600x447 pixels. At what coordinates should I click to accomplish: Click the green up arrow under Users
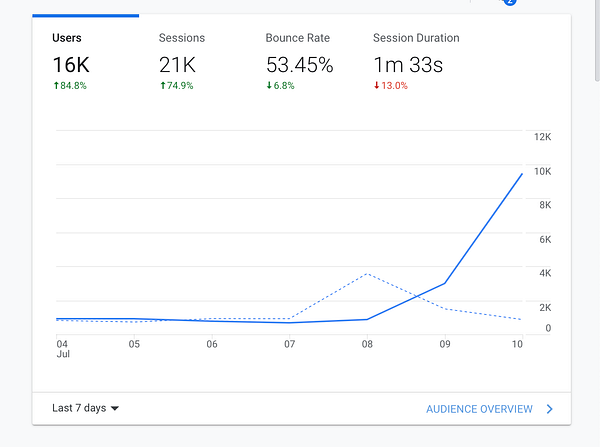coord(56,85)
